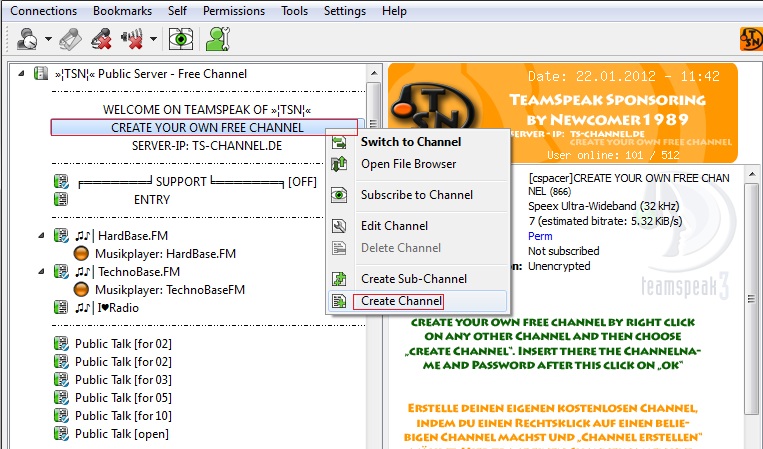The height and width of the screenshot is (449, 763).
Task: Click the bookmarks tag toolbar icon
Action: pyautogui.click(x=71, y=39)
